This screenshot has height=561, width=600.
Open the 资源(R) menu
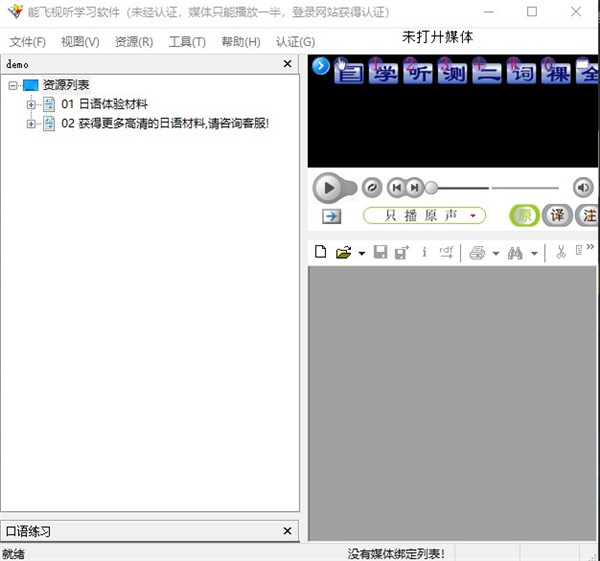[133, 42]
